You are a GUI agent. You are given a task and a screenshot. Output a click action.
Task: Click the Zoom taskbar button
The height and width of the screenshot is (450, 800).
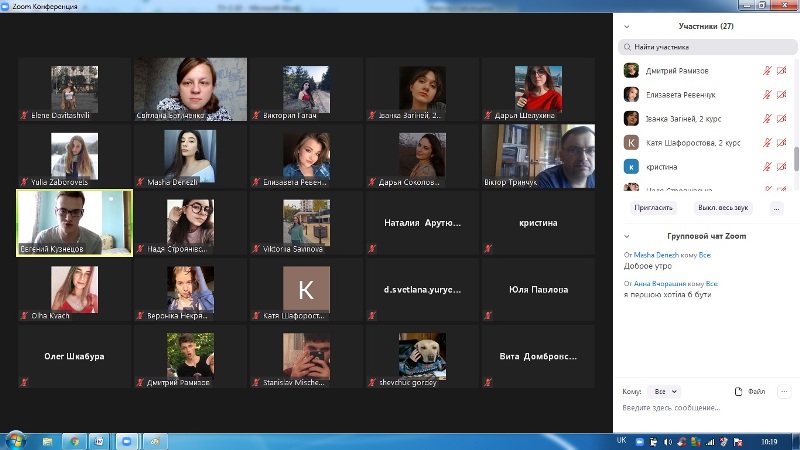click(x=127, y=441)
